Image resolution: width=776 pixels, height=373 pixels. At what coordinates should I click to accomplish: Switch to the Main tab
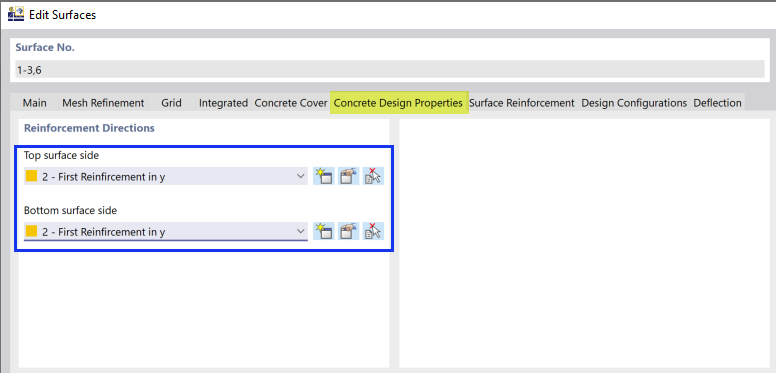[x=35, y=103]
